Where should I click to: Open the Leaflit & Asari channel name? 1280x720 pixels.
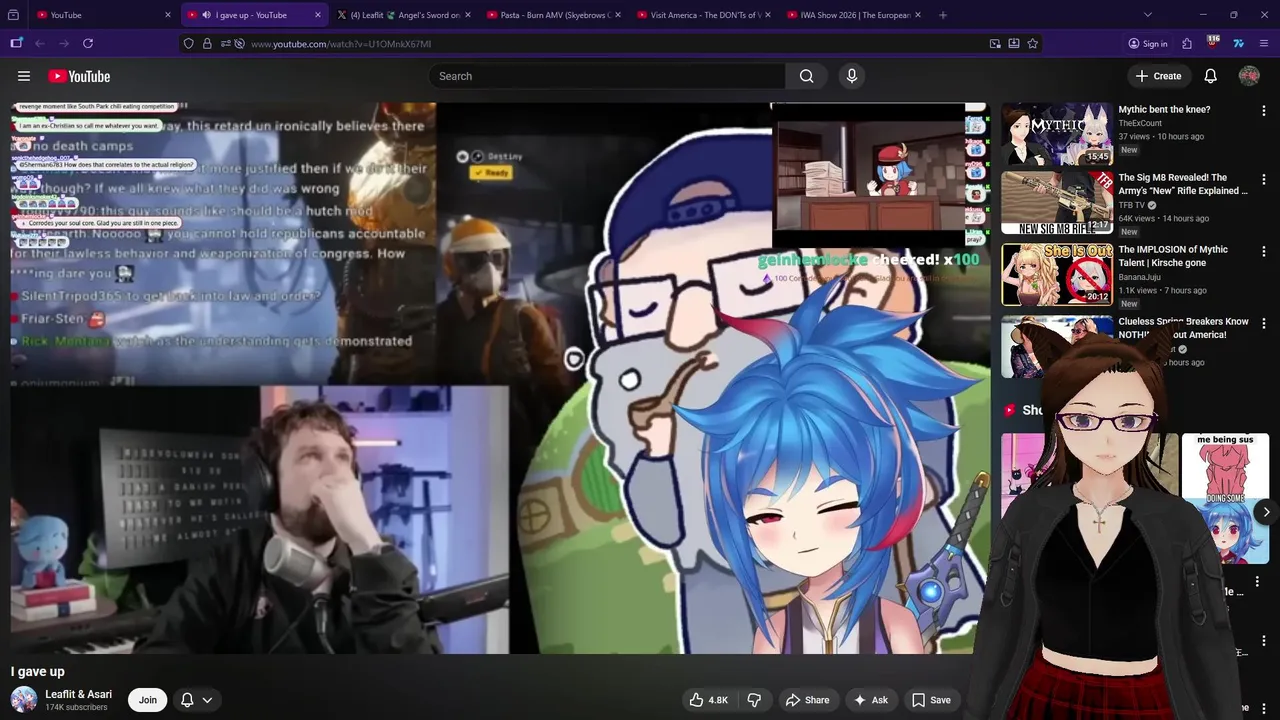coord(78,694)
